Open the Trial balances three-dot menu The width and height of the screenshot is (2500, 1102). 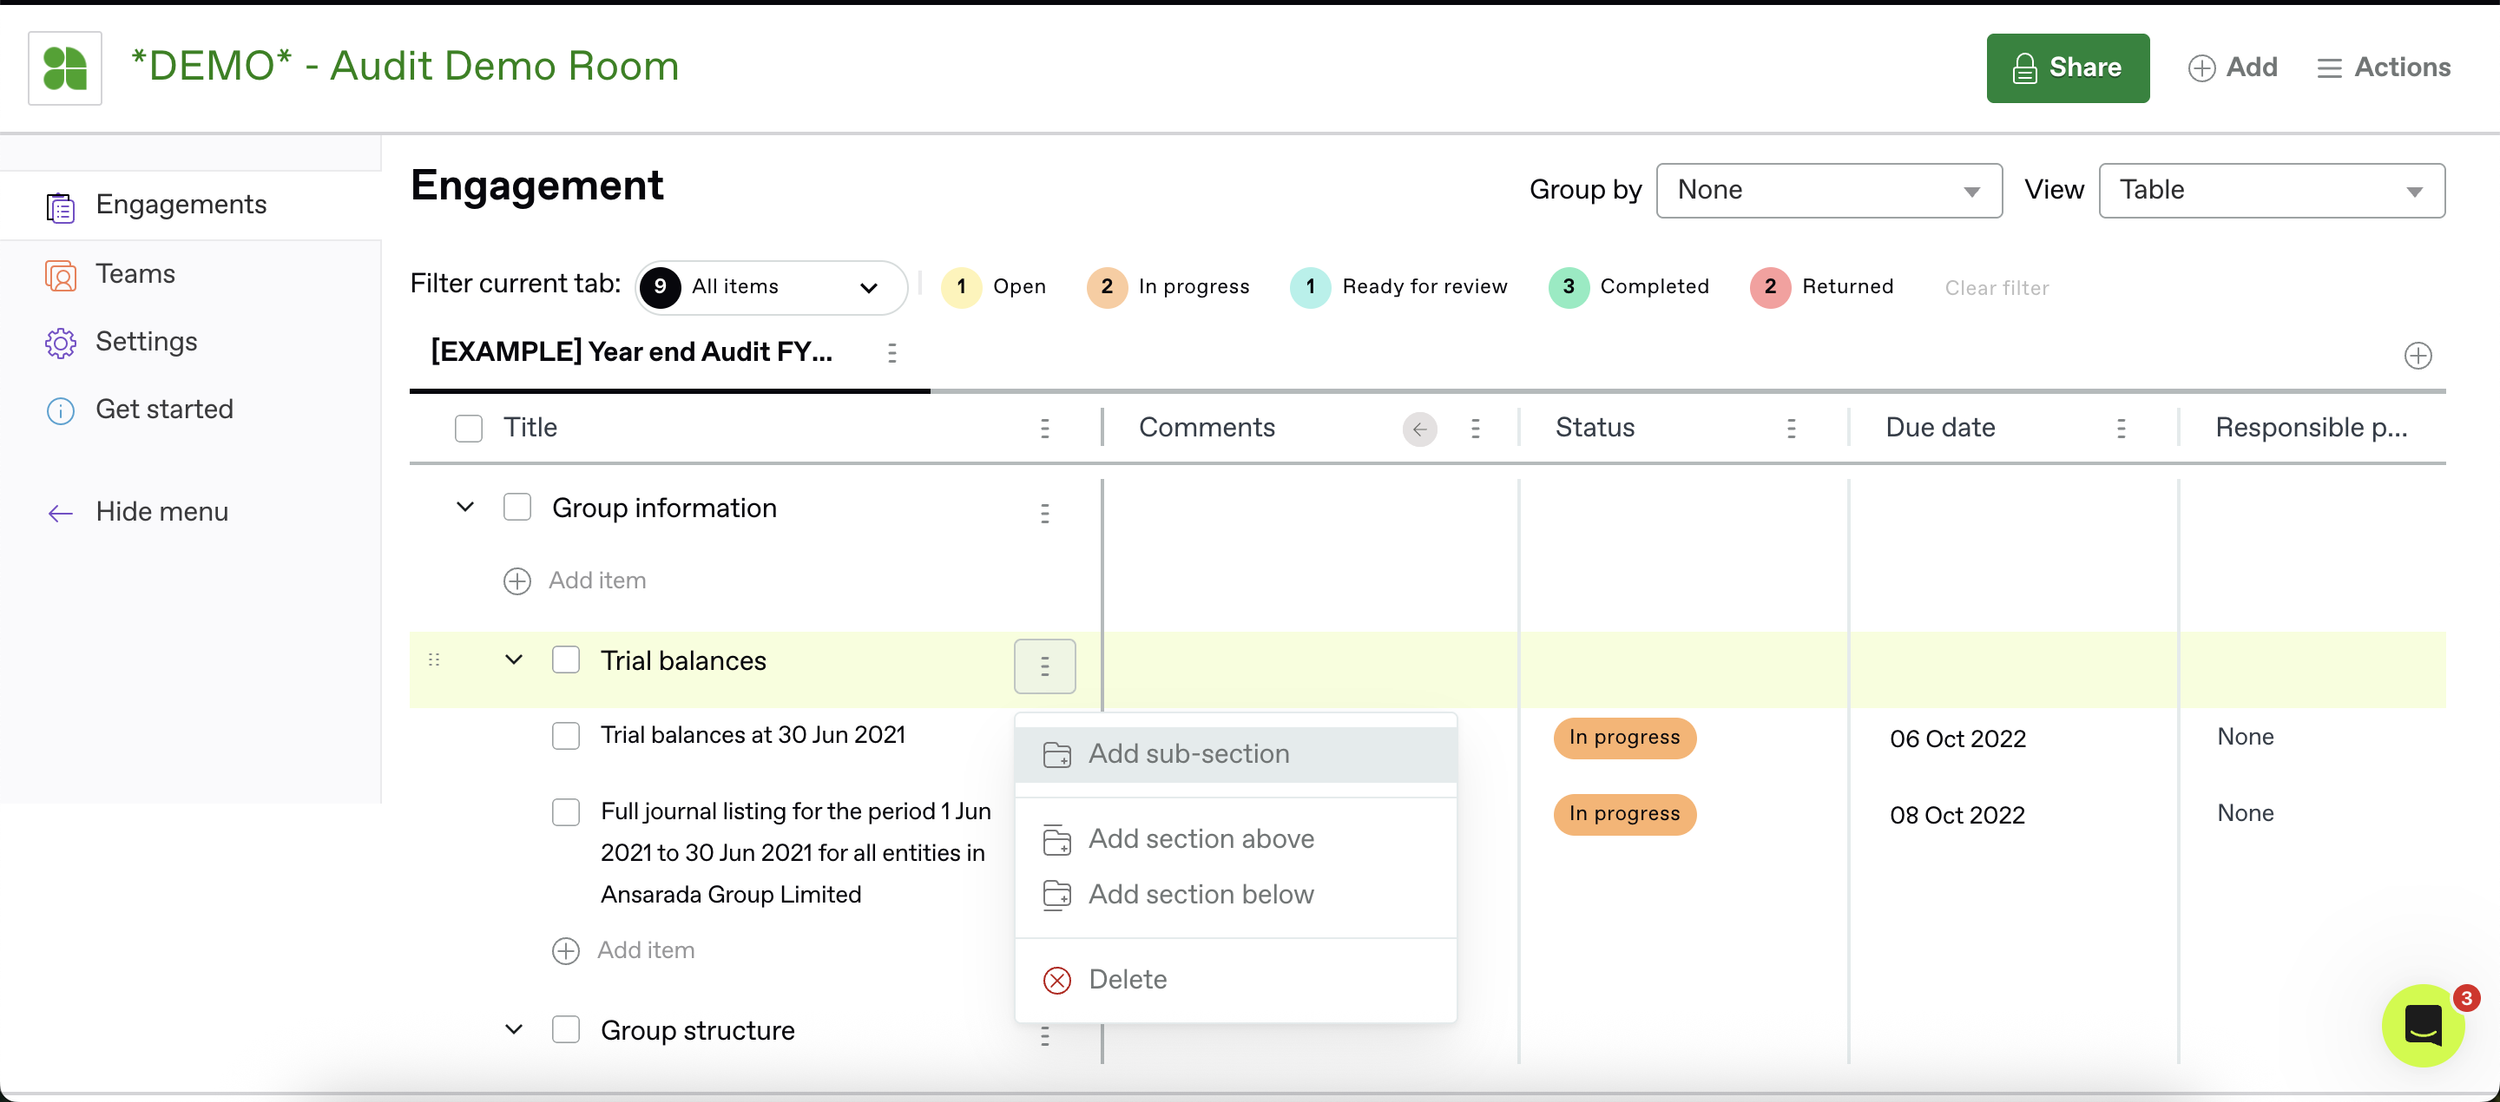click(1044, 666)
